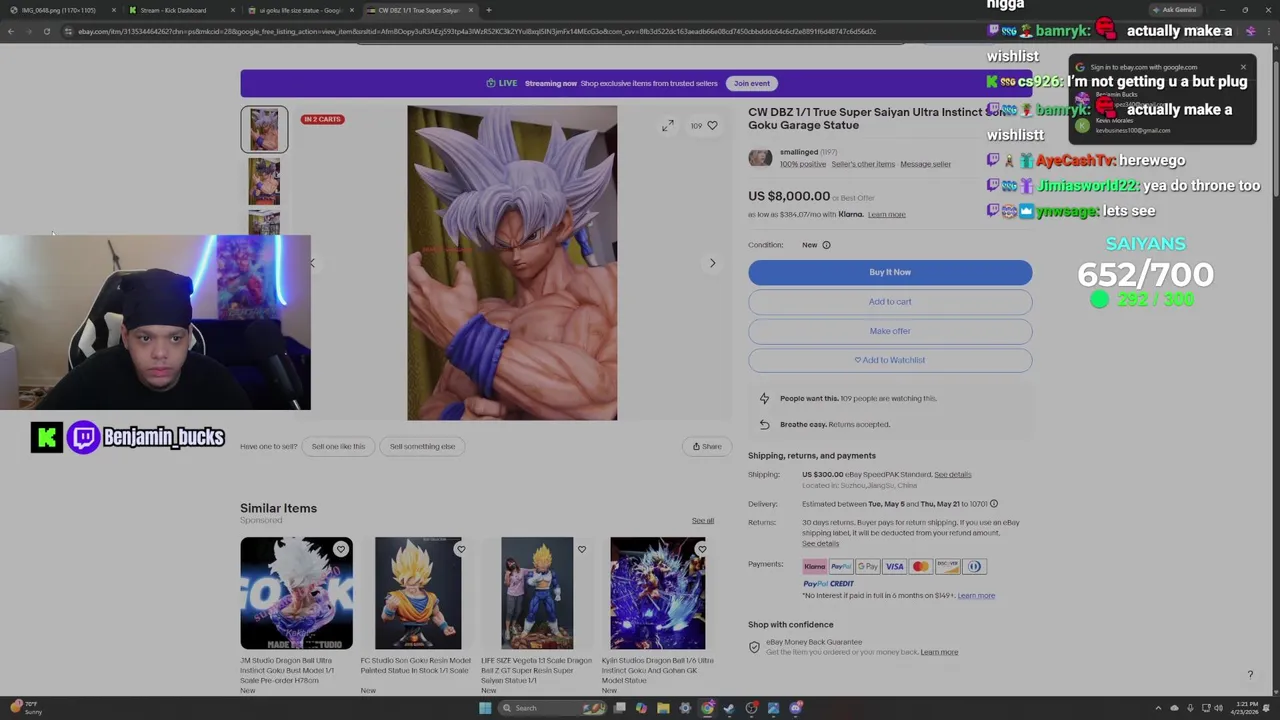1280x720 pixels.
Task: Click the US $8,000.00 price text
Action: (x=789, y=196)
